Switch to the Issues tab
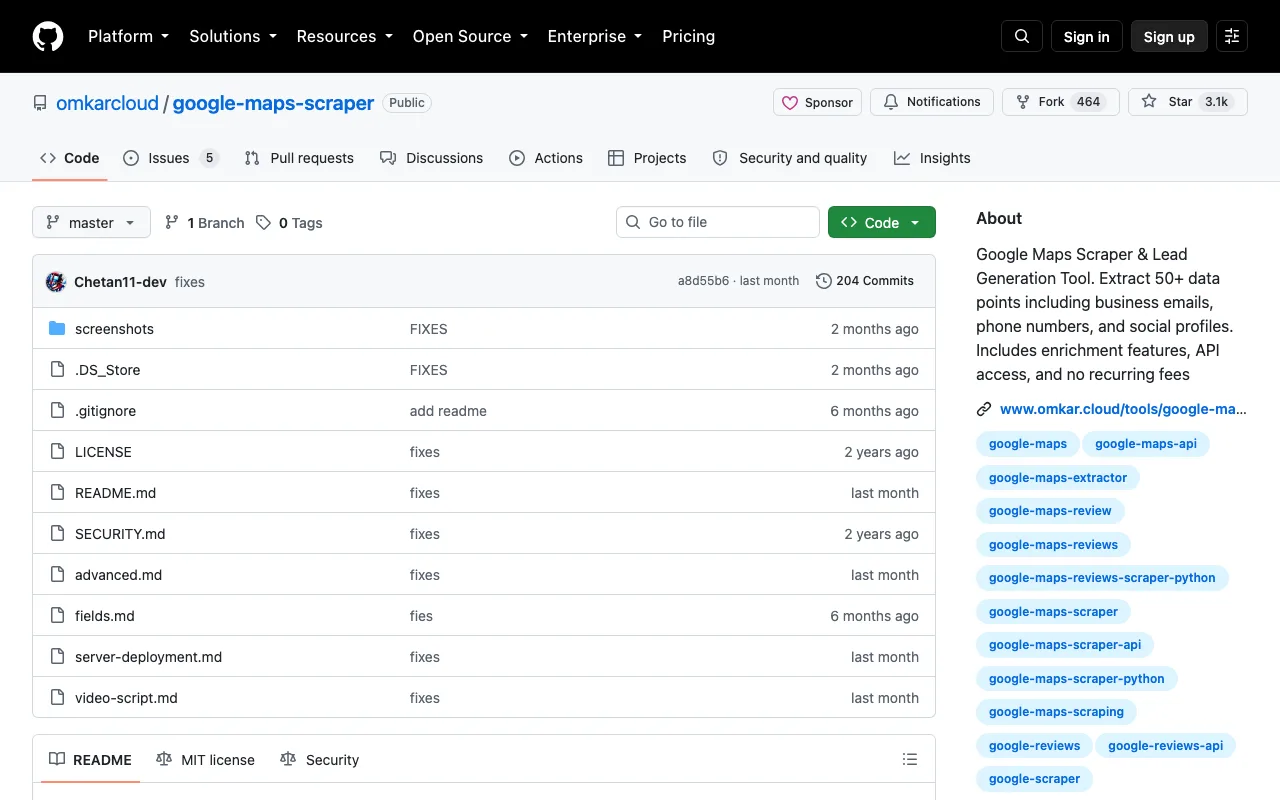This screenshot has height=800, width=1280. pyautogui.click(x=170, y=158)
